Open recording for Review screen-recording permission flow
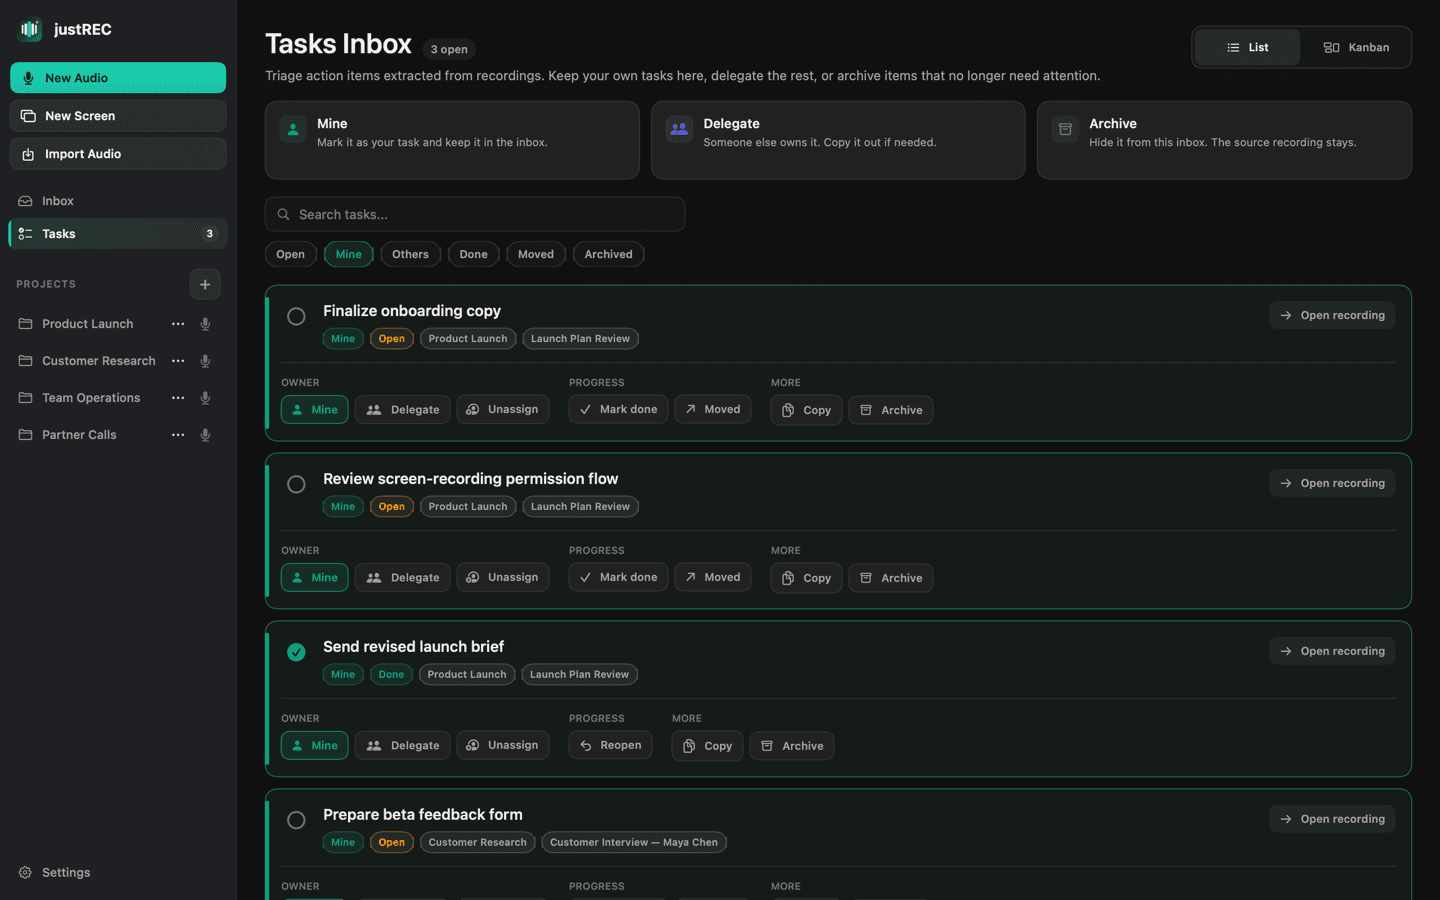Image resolution: width=1440 pixels, height=900 pixels. (x=1332, y=483)
